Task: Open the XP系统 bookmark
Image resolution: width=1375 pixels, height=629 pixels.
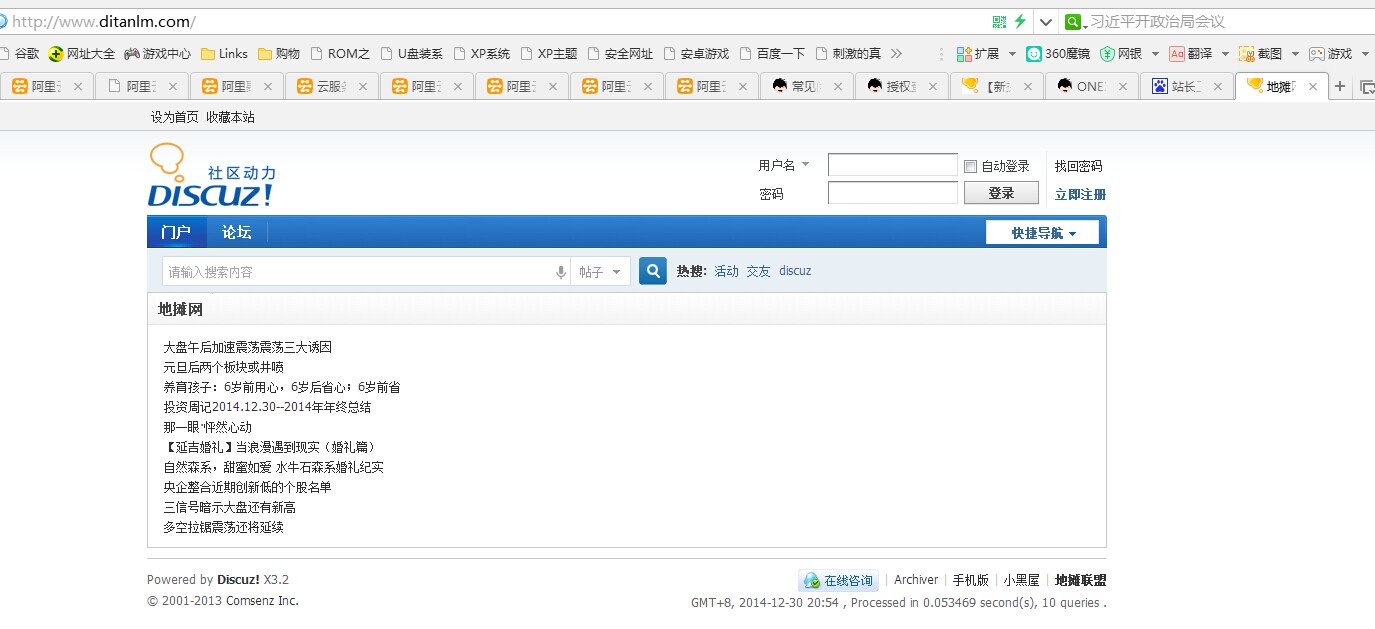Action: tap(481, 54)
